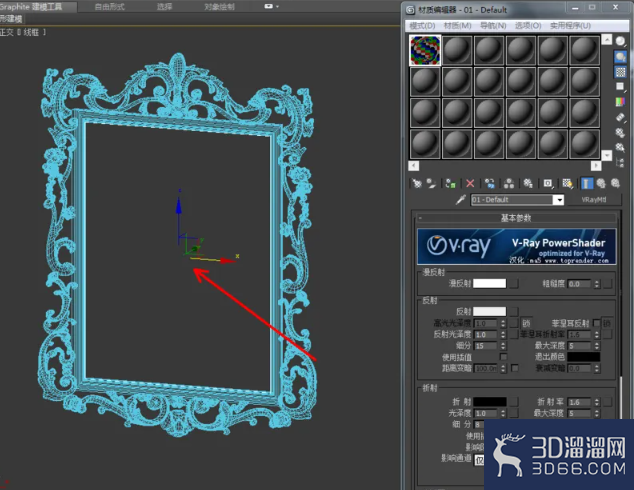Pick material from object with eyedropper

pyautogui.click(x=461, y=200)
